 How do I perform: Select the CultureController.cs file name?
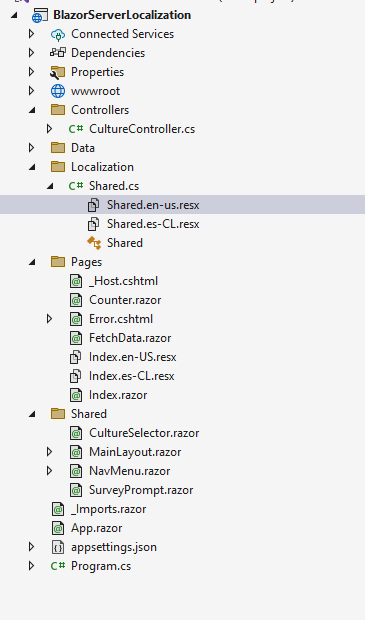coord(142,129)
